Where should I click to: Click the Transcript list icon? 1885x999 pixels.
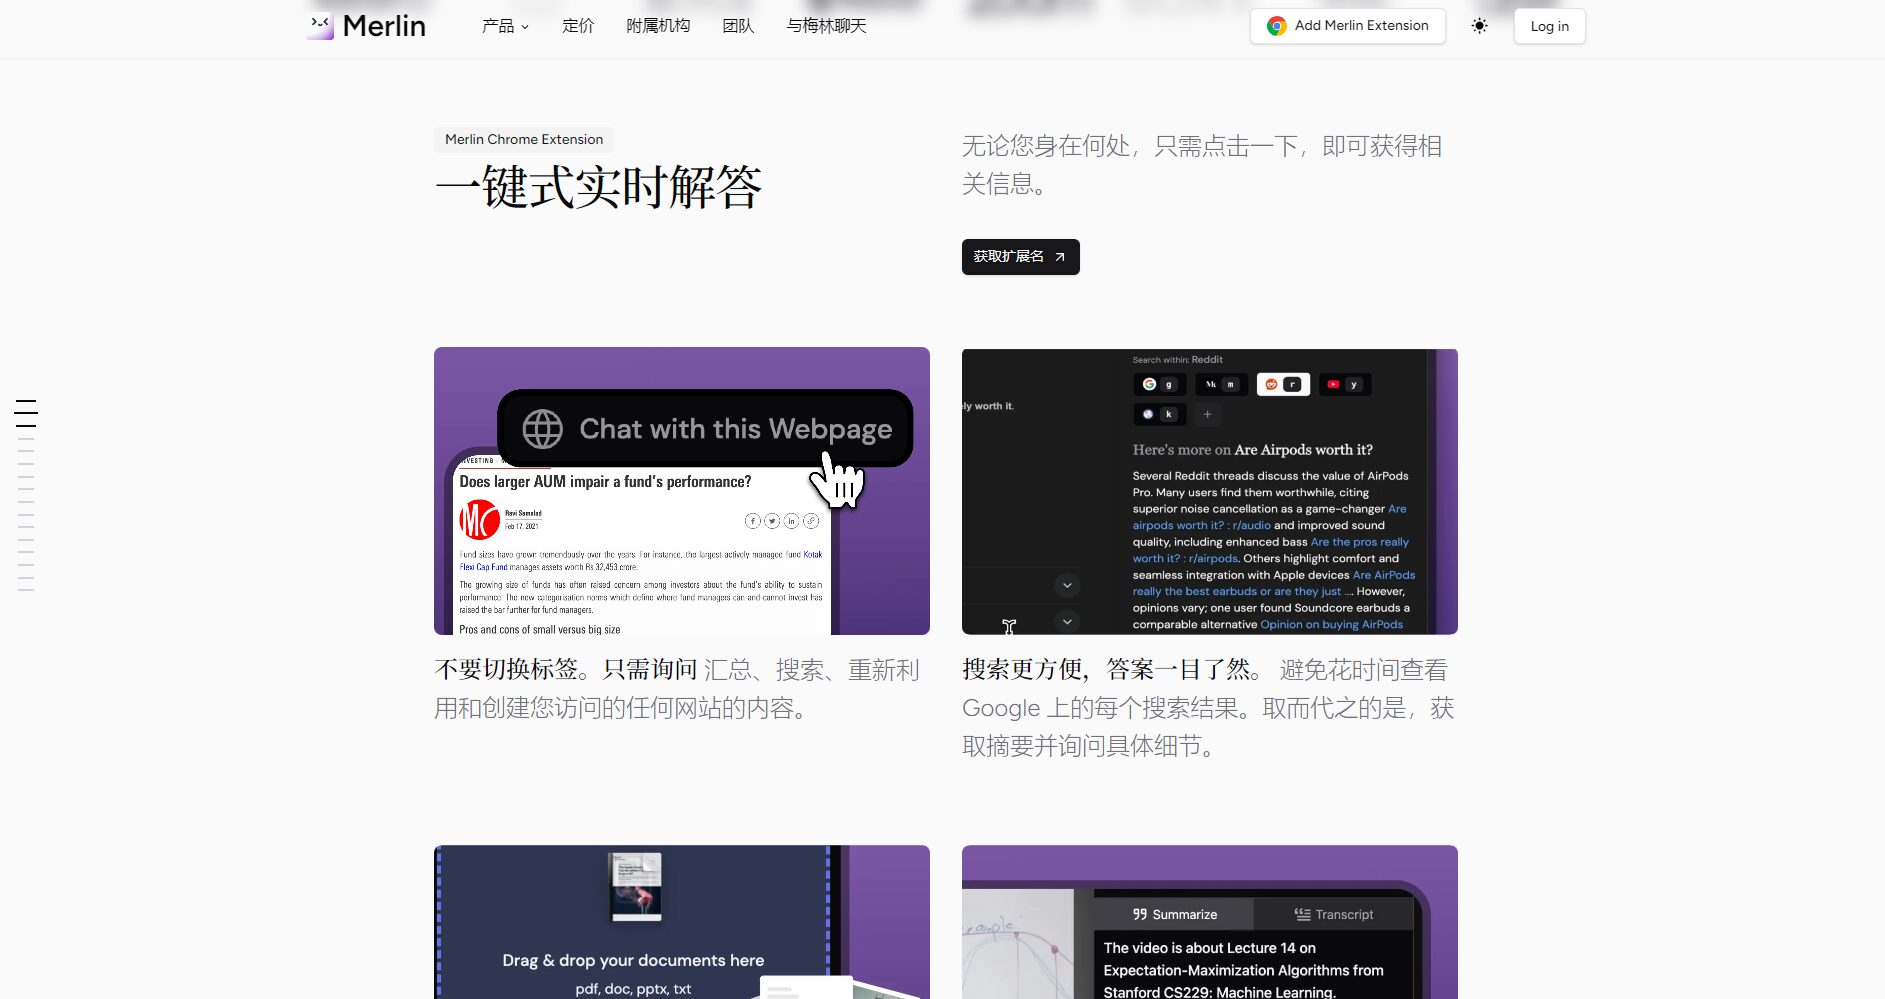point(1302,913)
